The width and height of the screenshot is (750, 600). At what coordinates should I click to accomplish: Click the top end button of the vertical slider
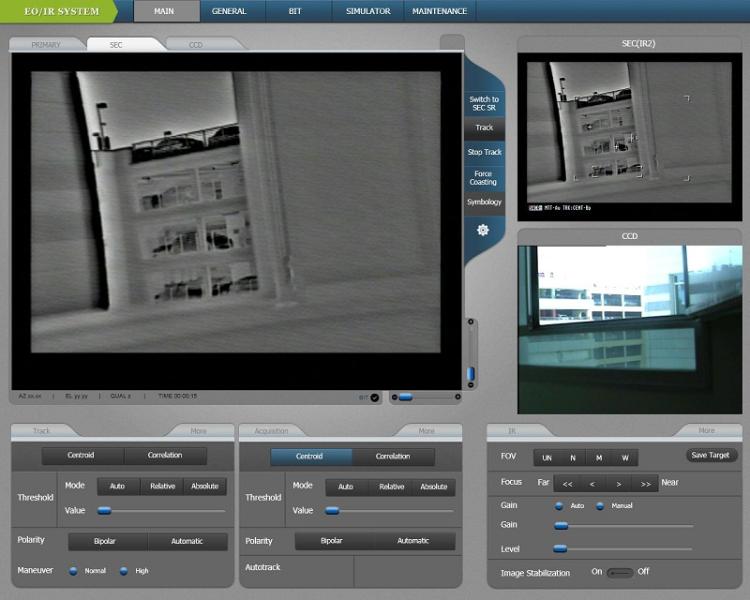[471, 322]
